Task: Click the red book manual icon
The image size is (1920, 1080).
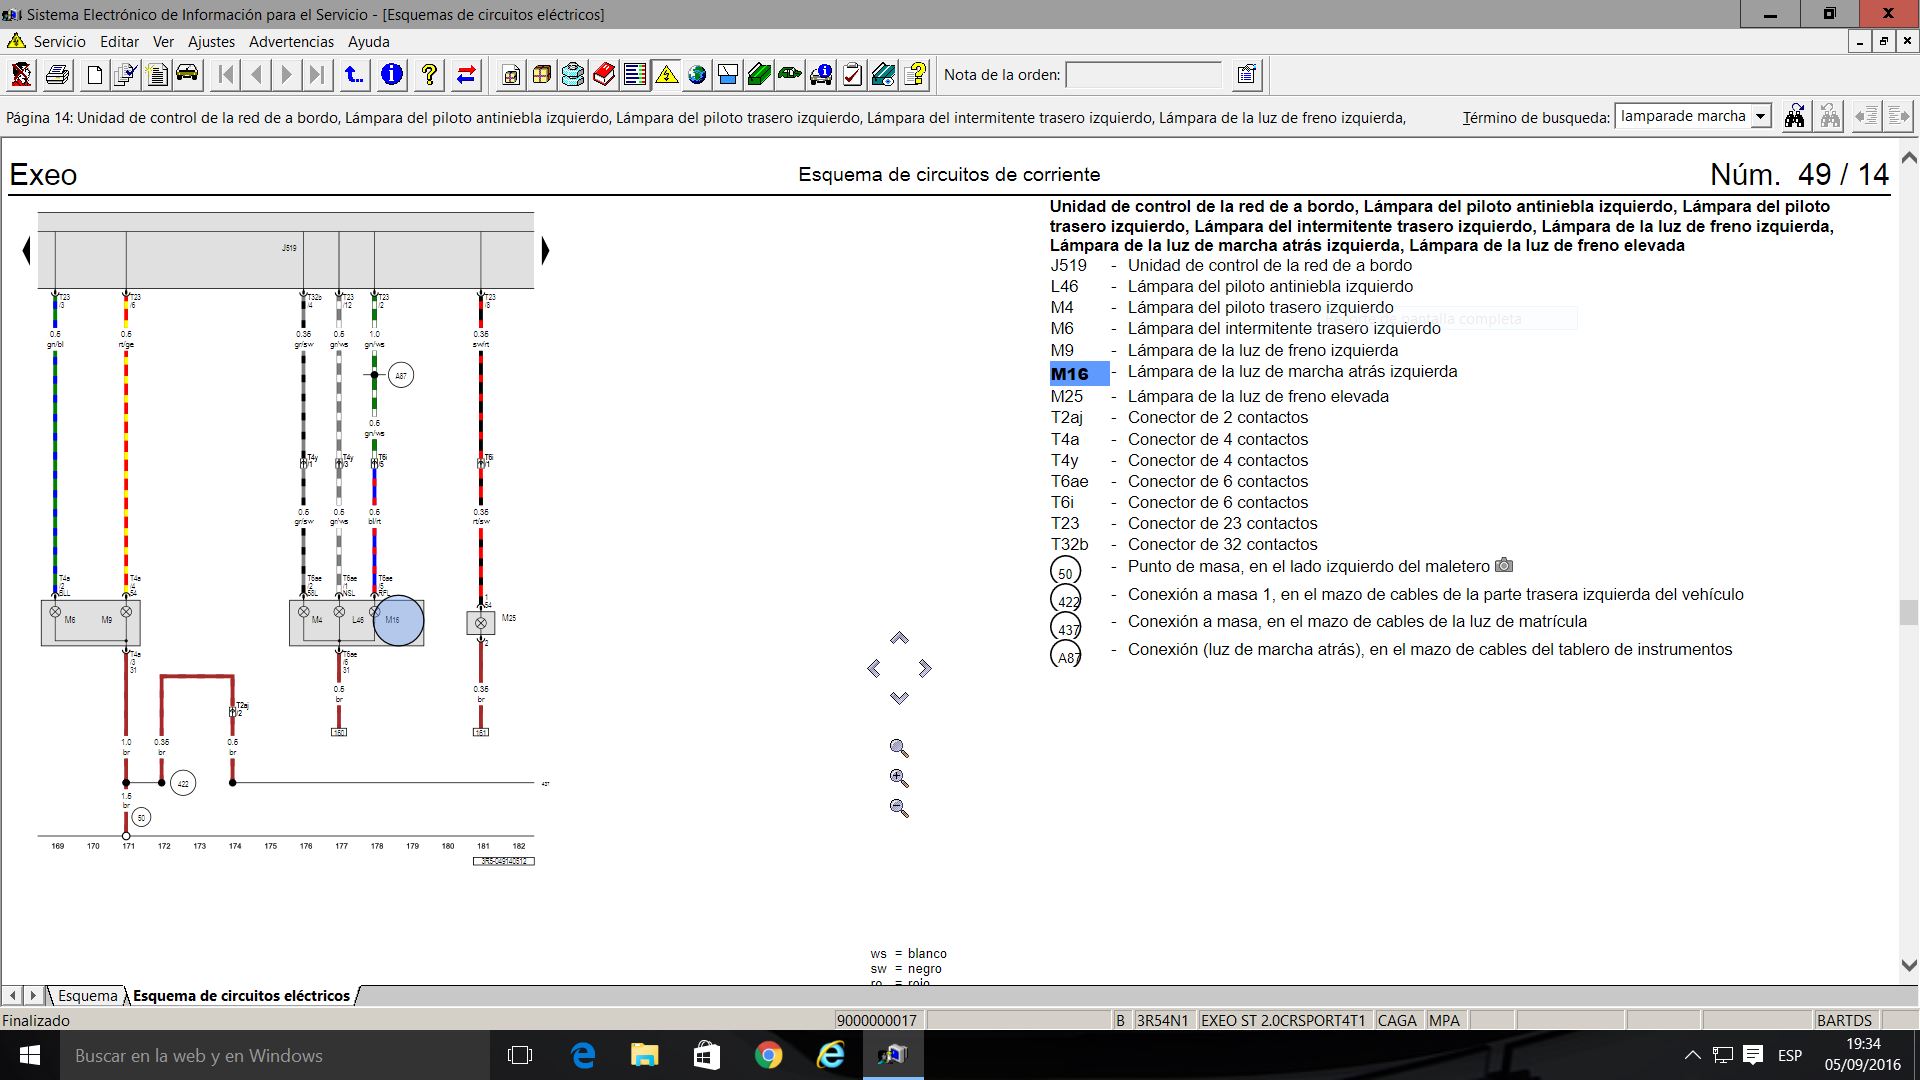Action: tap(604, 74)
